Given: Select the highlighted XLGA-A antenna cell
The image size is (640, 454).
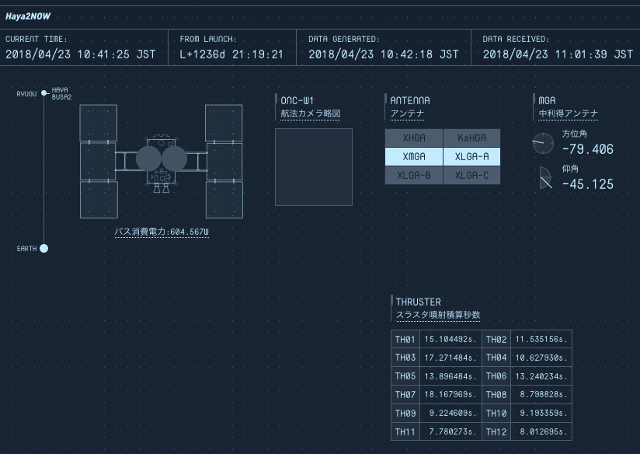Looking at the screenshot, I should (x=470, y=157).
